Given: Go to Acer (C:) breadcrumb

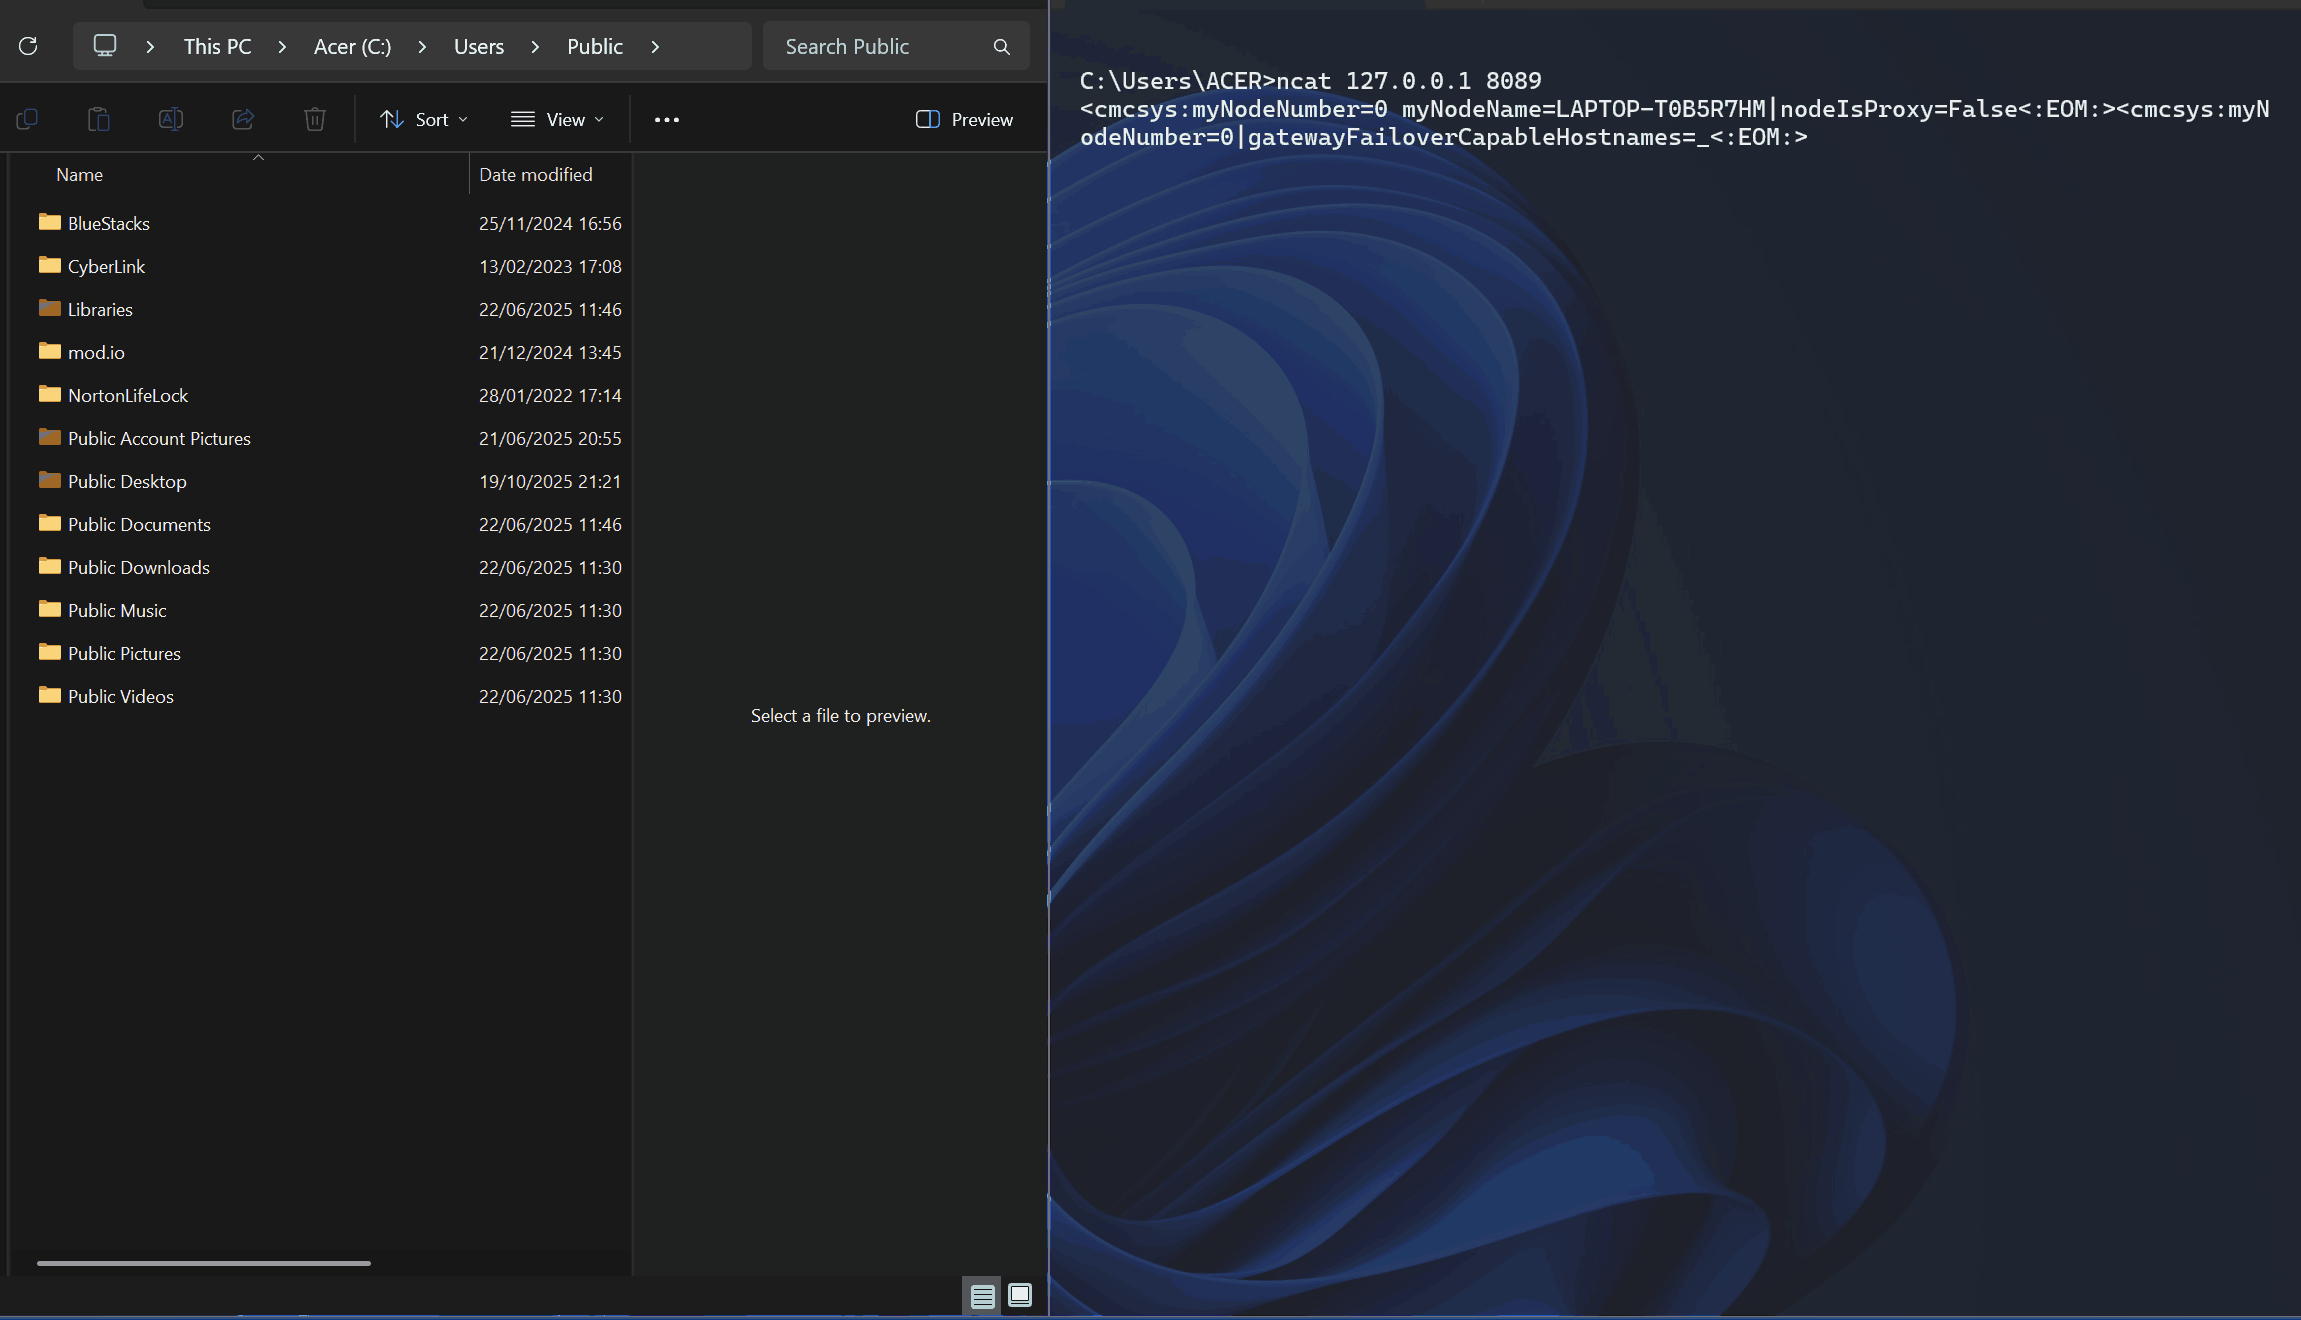Looking at the screenshot, I should (352, 47).
